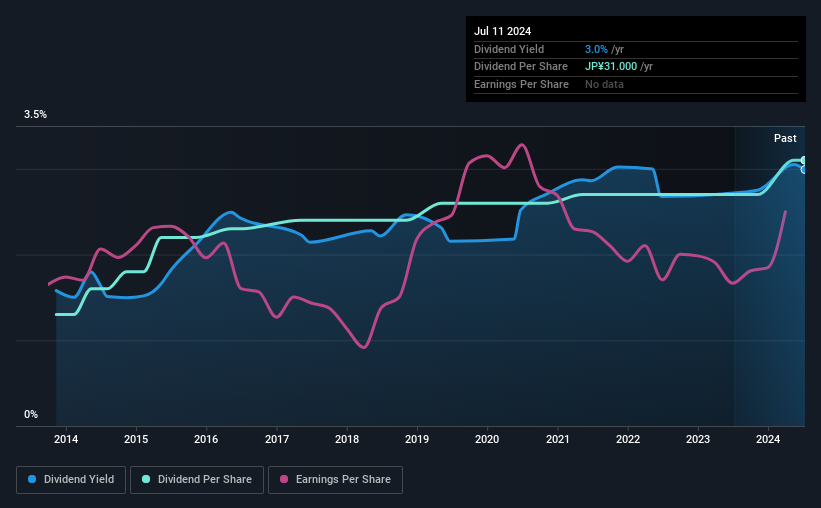Select the 2015 x-axis label

[136, 439]
